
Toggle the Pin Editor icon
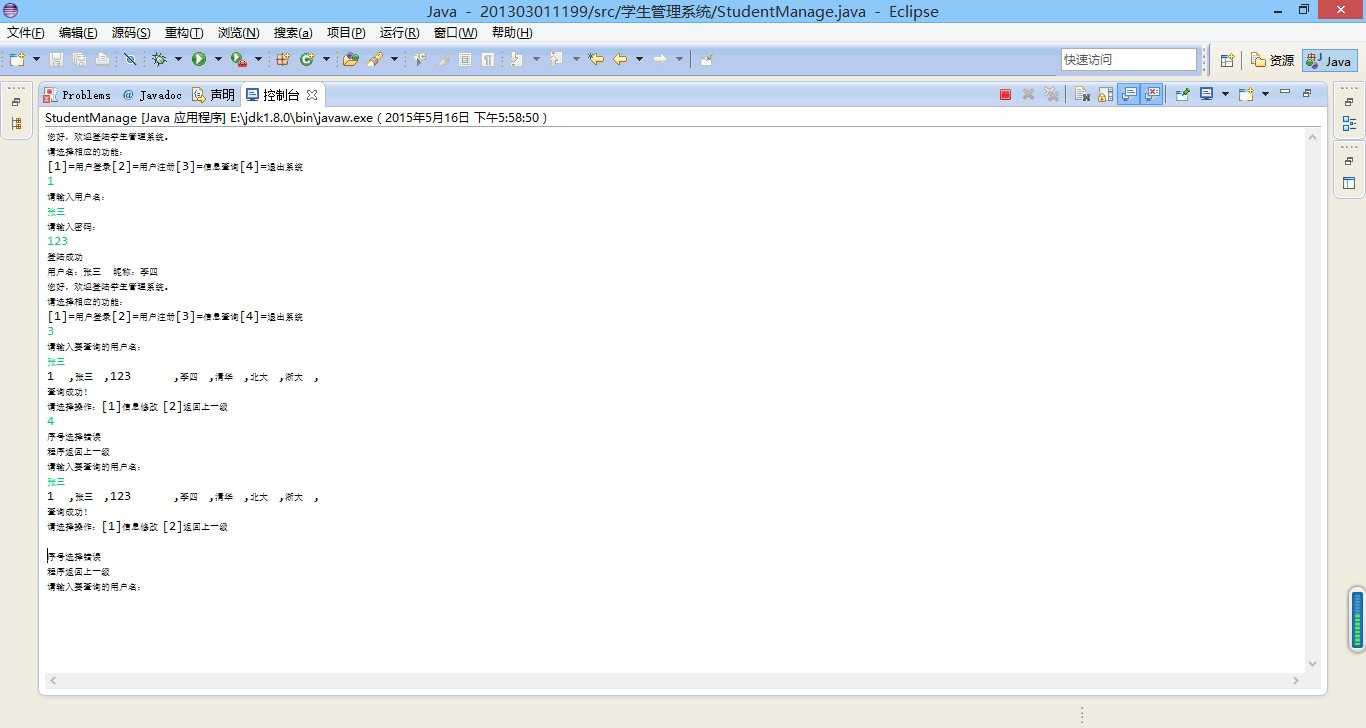pos(706,60)
